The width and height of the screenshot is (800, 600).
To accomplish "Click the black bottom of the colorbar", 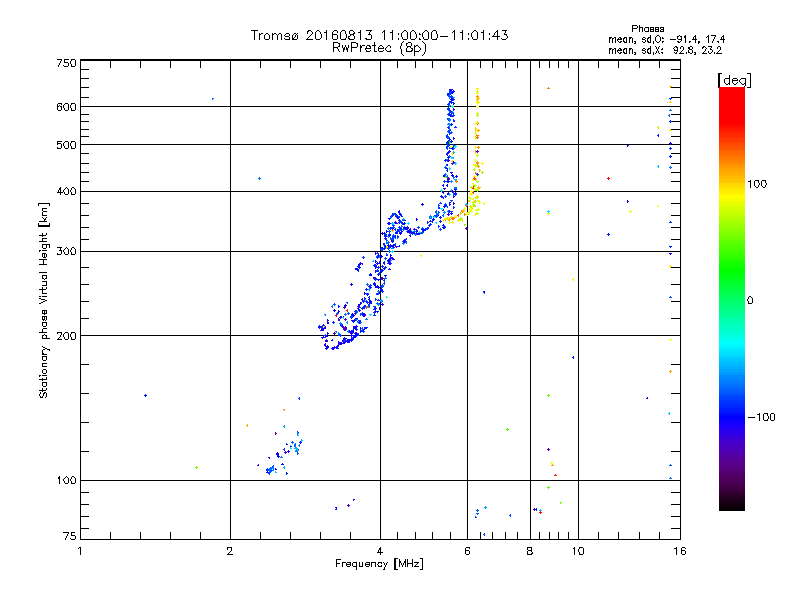I will pos(732,503).
